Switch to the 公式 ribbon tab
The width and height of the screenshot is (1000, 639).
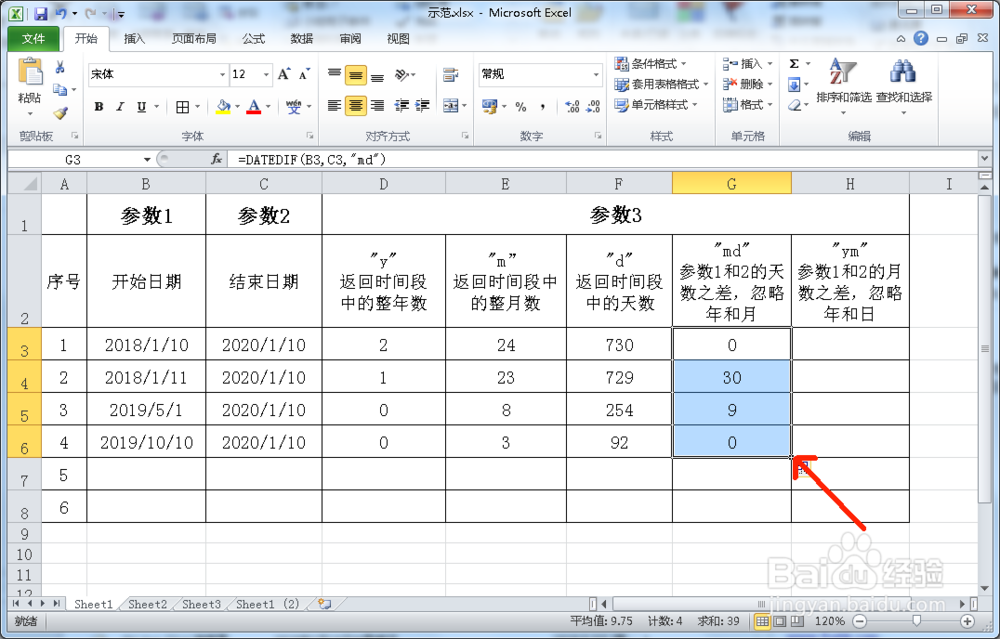254,38
